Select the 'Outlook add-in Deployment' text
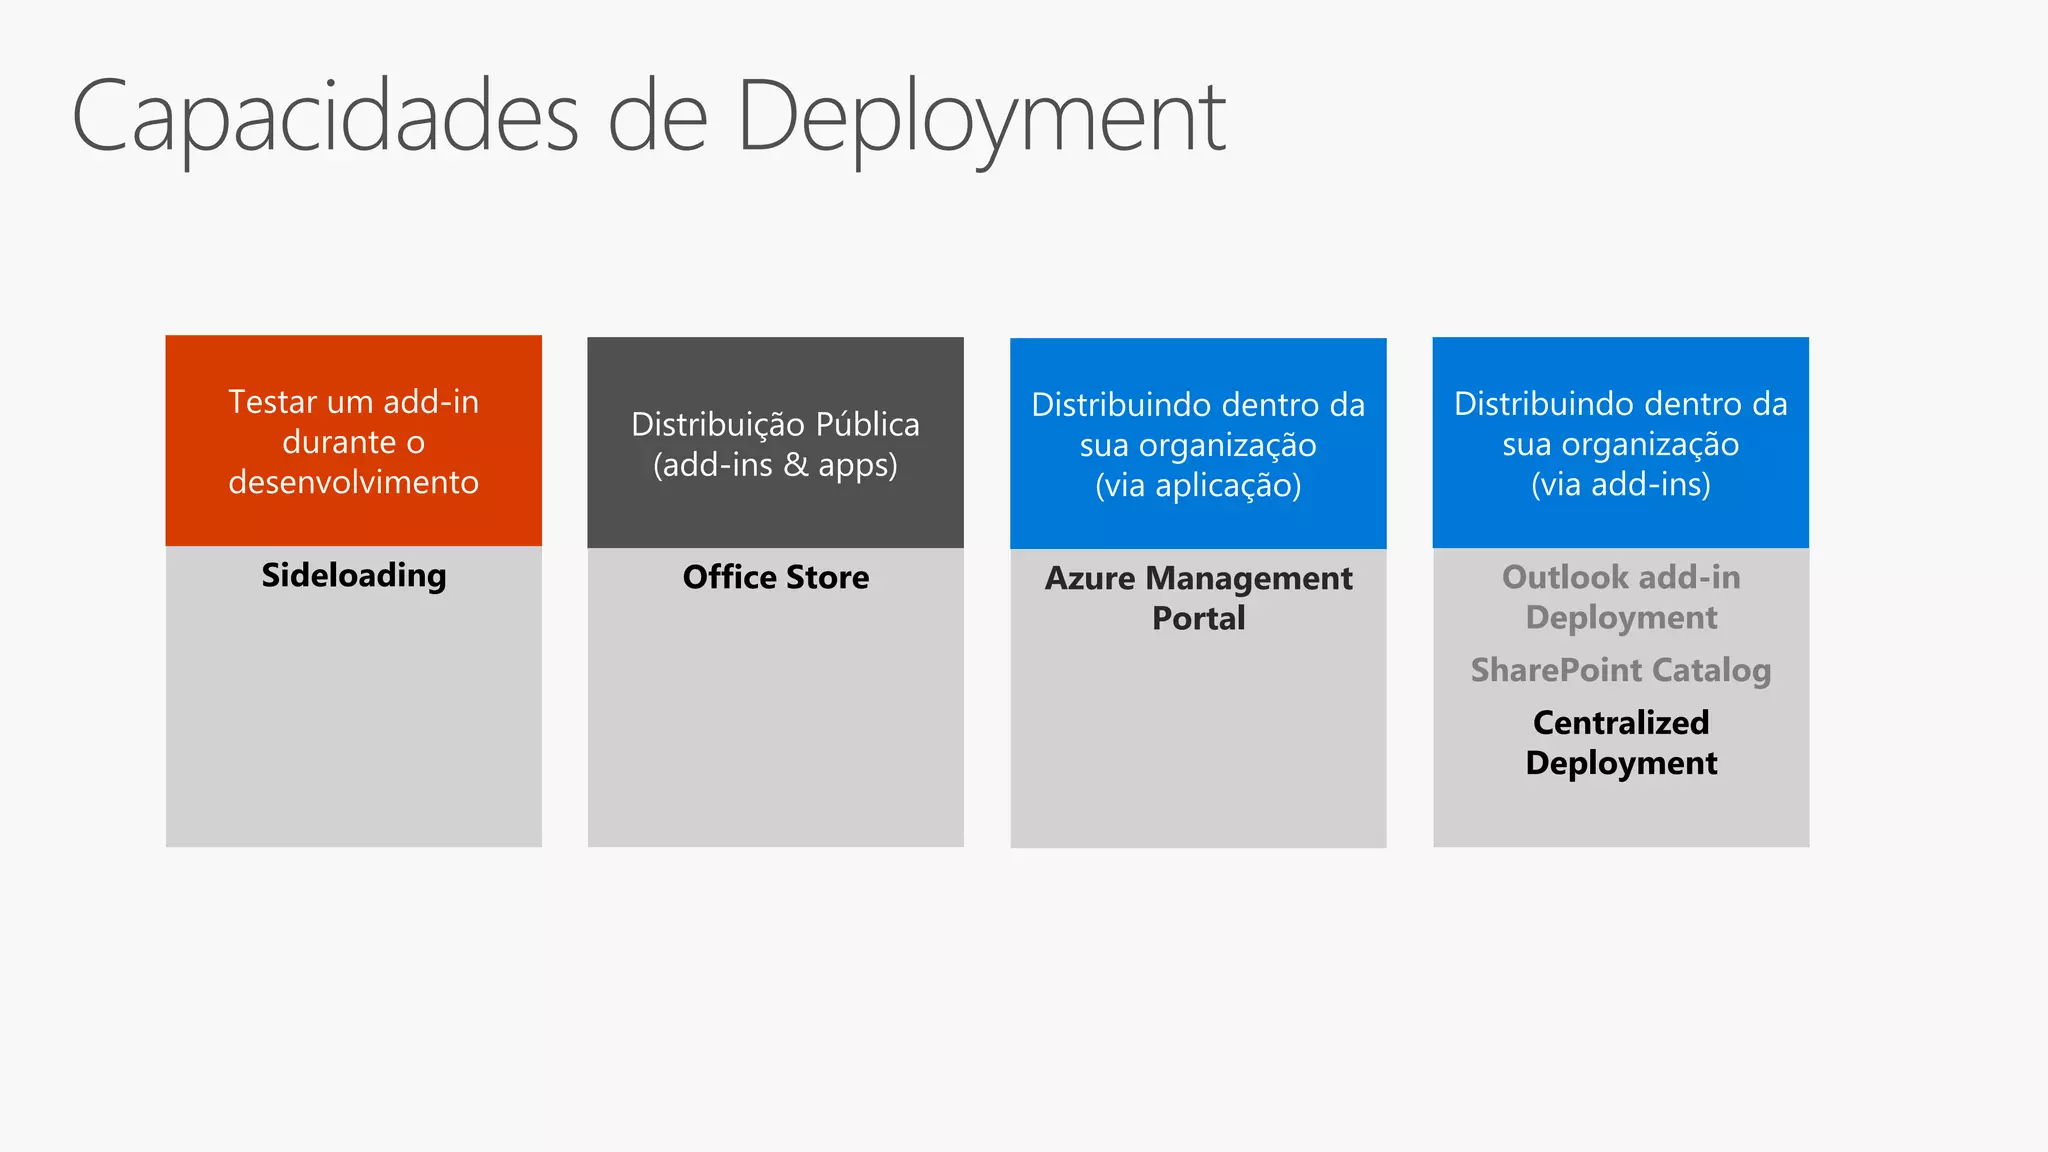2048x1152 pixels. coord(1621,597)
